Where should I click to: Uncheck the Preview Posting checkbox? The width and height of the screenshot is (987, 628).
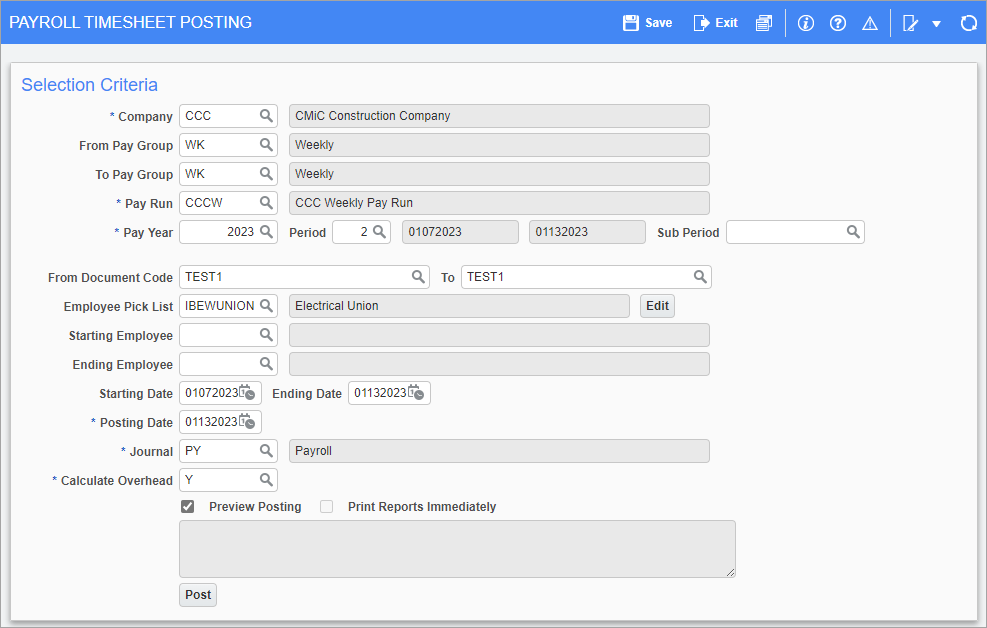[188, 507]
